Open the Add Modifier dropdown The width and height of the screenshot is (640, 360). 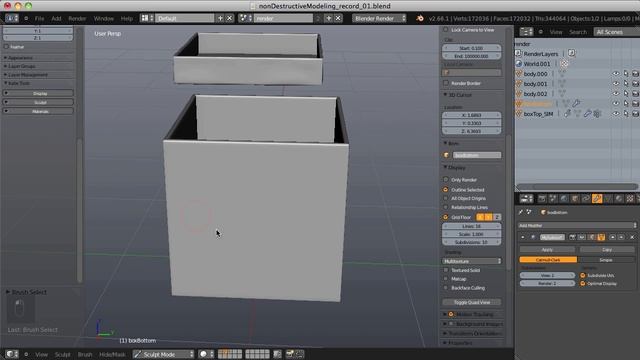point(577,225)
